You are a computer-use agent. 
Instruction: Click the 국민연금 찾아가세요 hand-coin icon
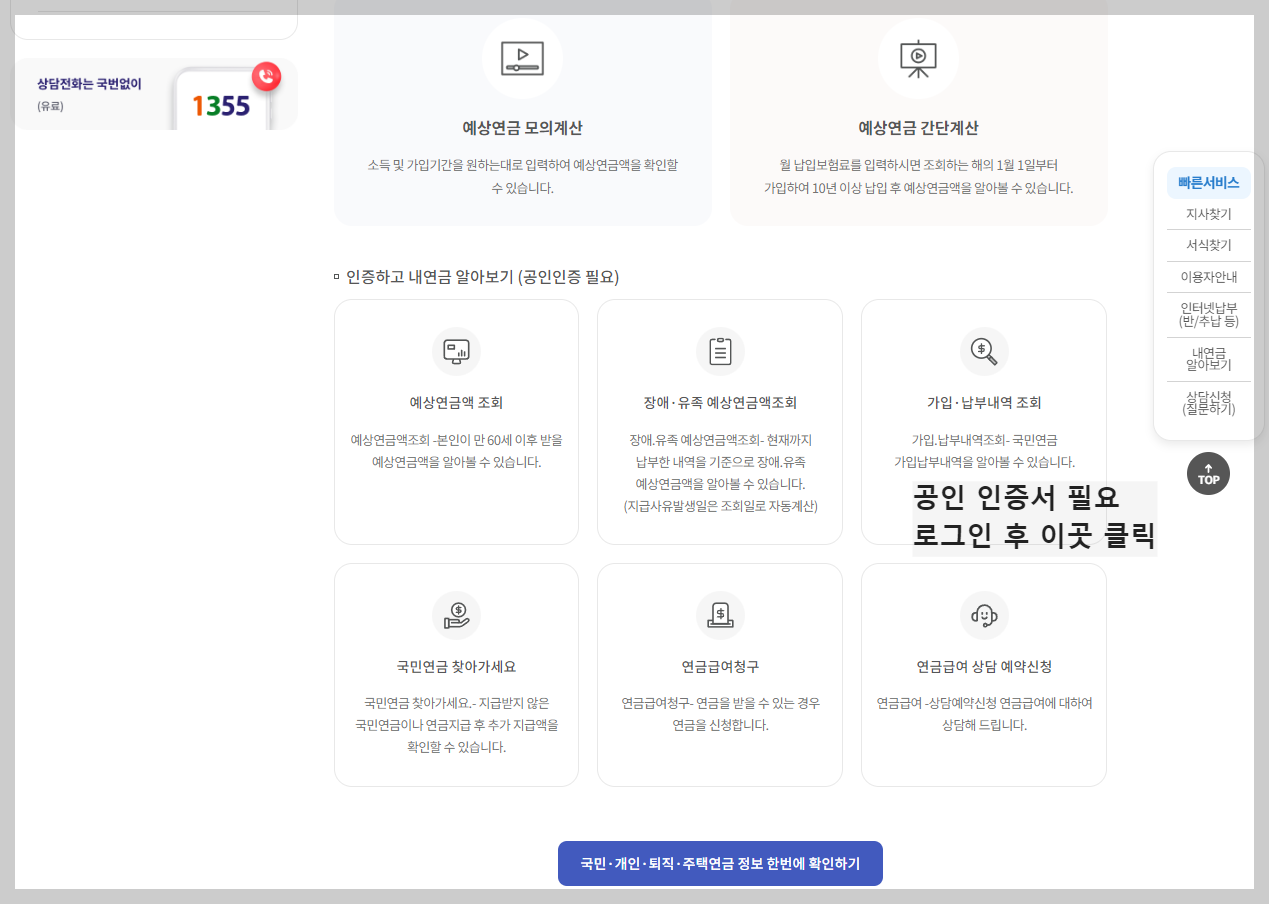(x=456, y=615)
